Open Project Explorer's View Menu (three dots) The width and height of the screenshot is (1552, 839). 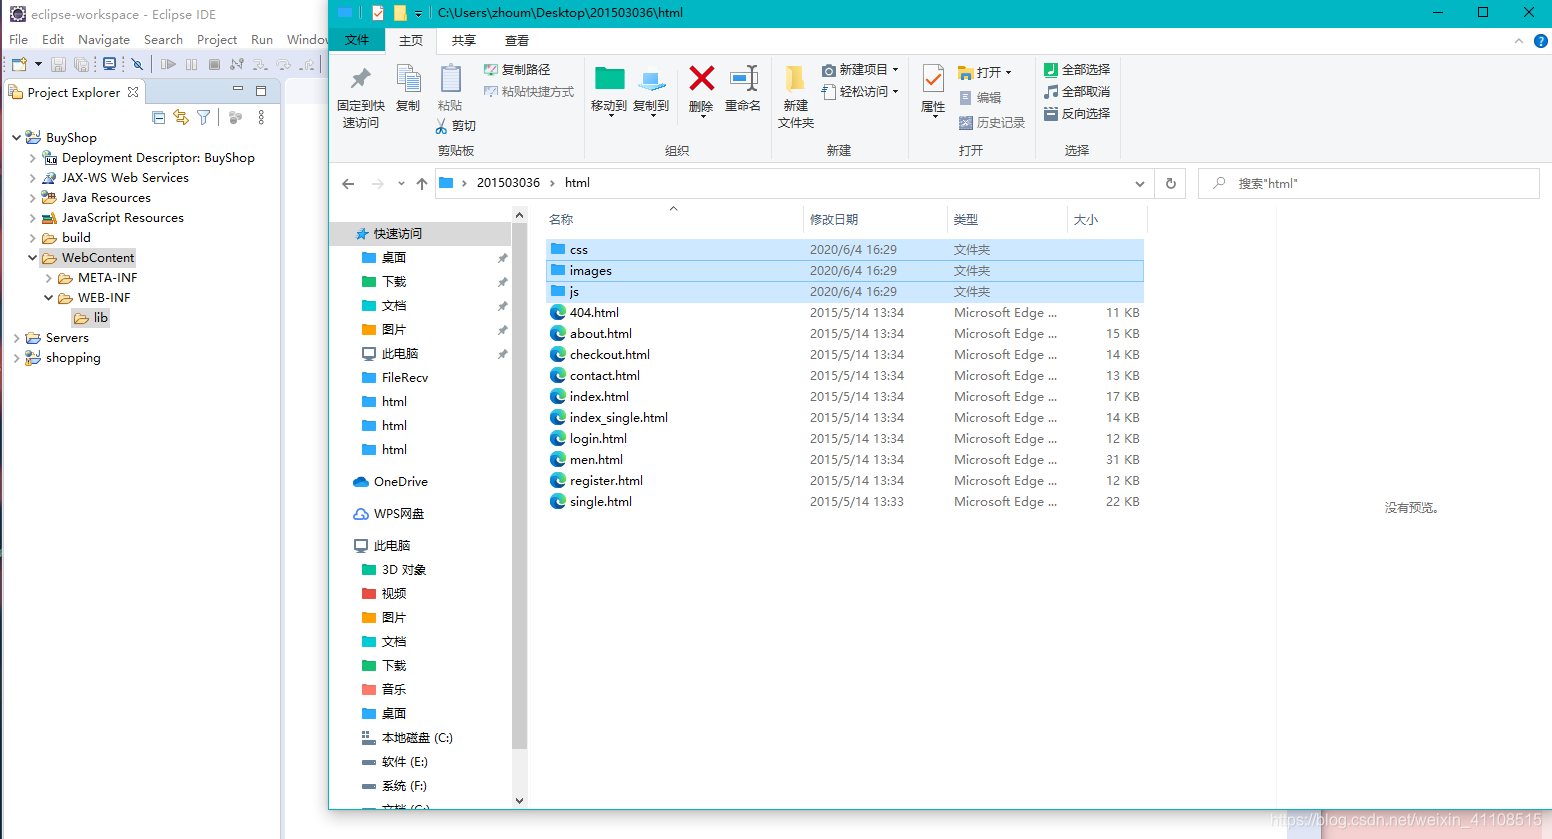pyautogui.click(x=261, y=117)
